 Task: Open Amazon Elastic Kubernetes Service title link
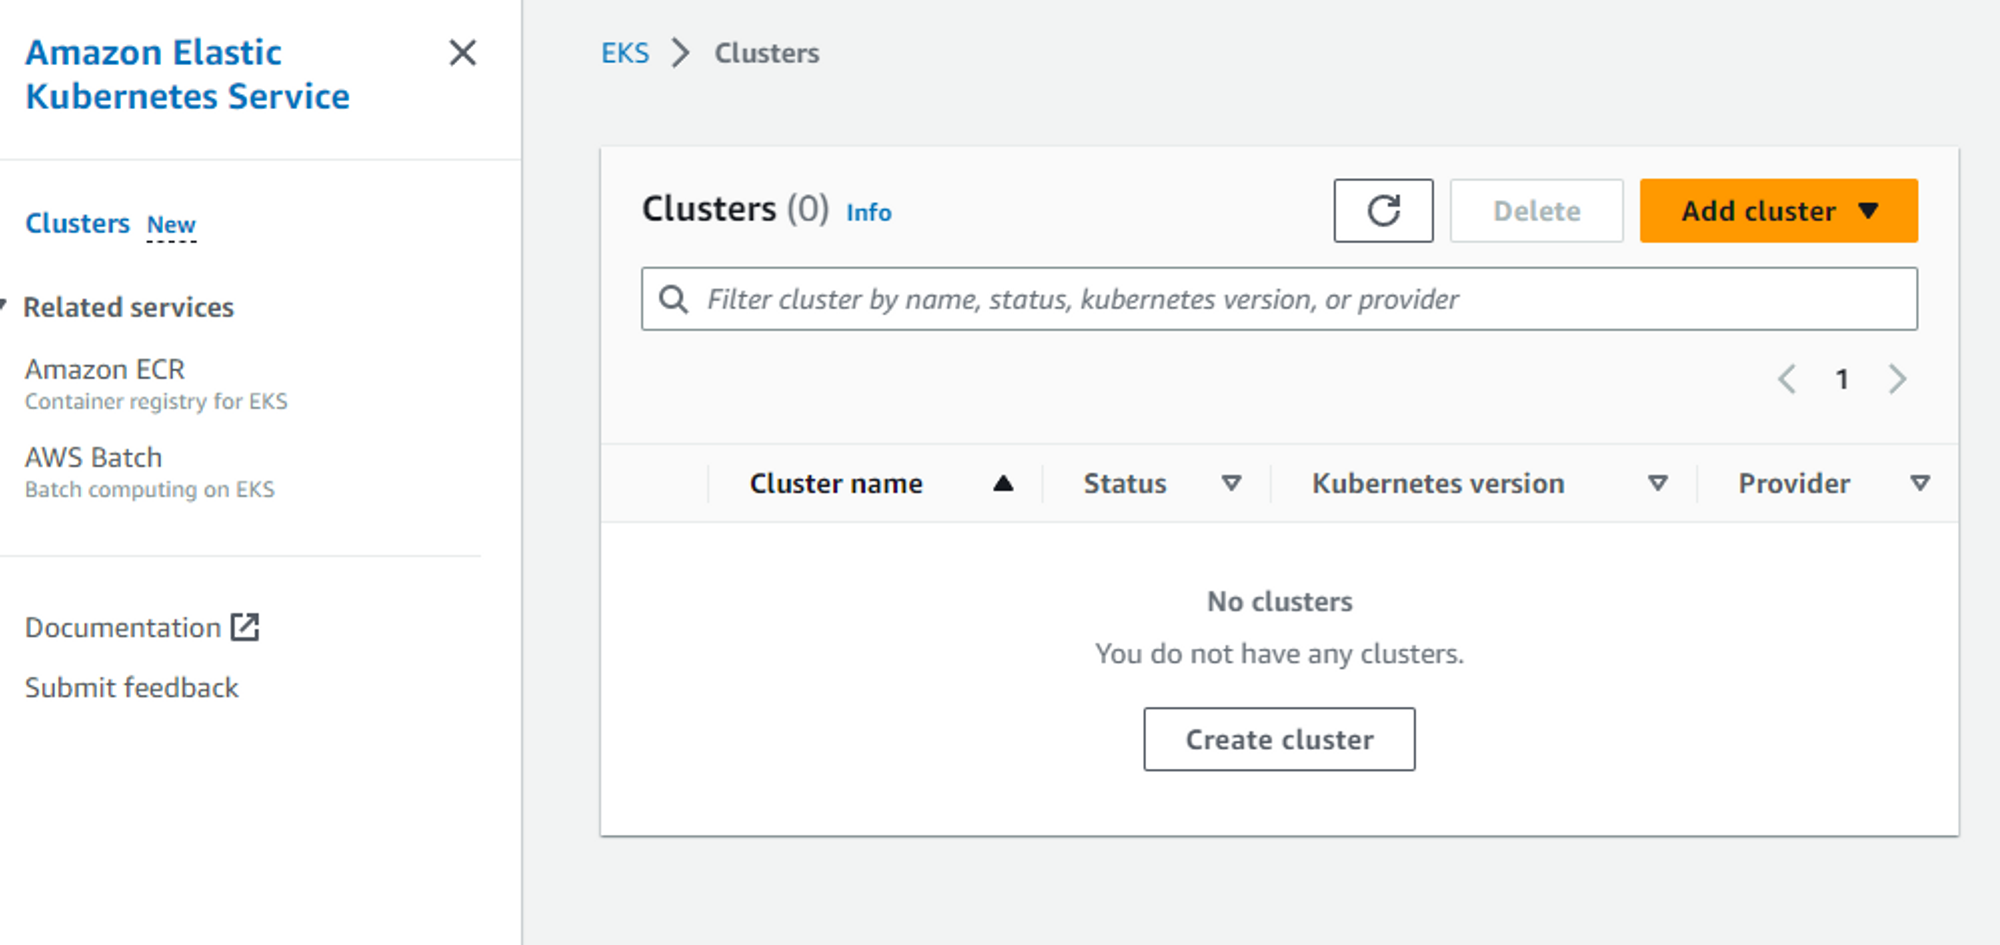pyautogui.click(x=187, y=74)
